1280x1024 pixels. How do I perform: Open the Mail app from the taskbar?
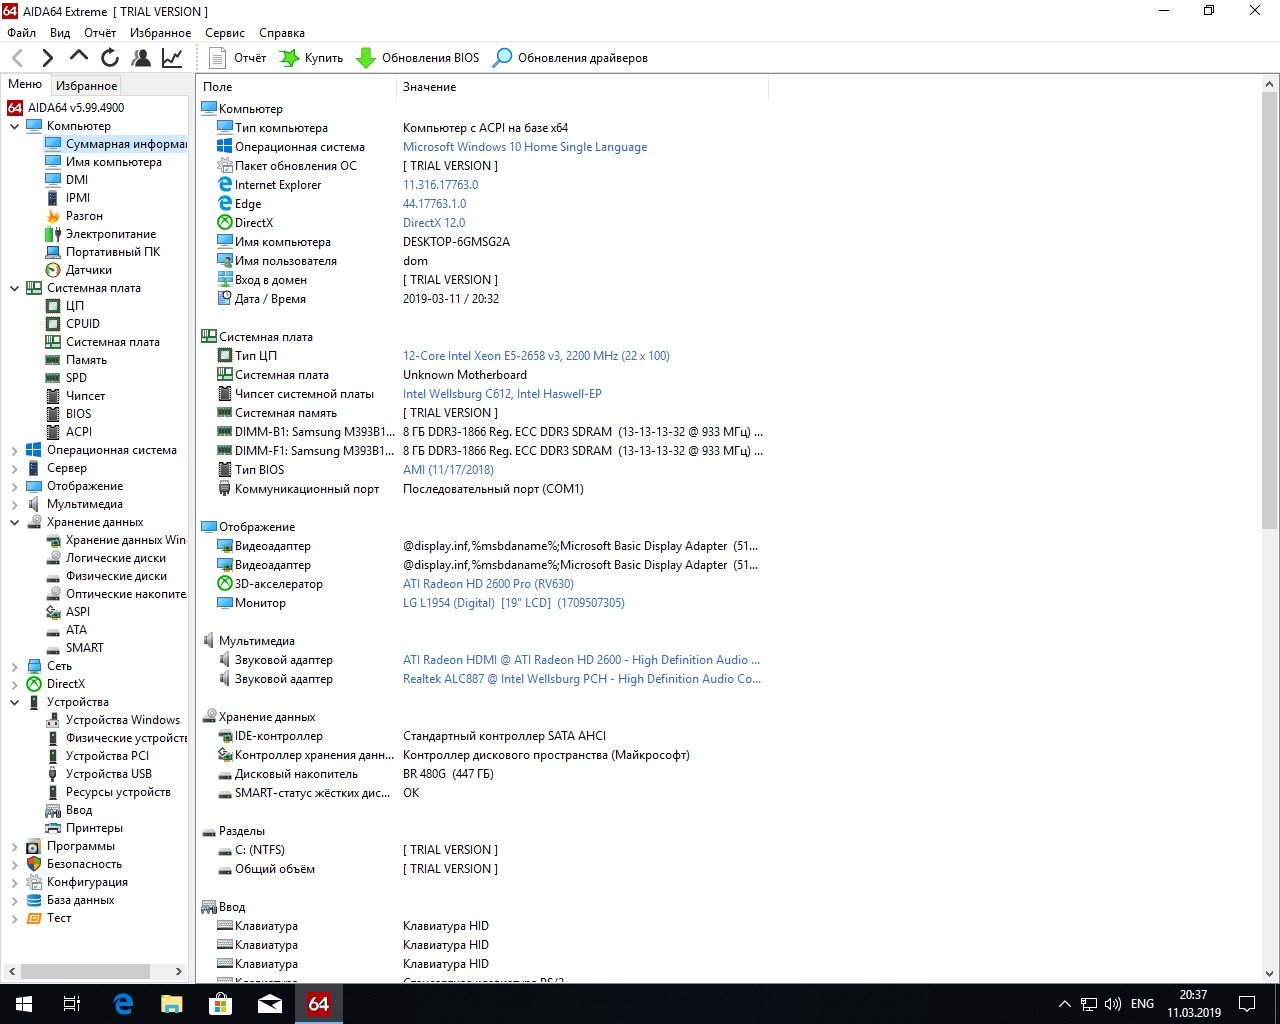[x=270, y=1004]
